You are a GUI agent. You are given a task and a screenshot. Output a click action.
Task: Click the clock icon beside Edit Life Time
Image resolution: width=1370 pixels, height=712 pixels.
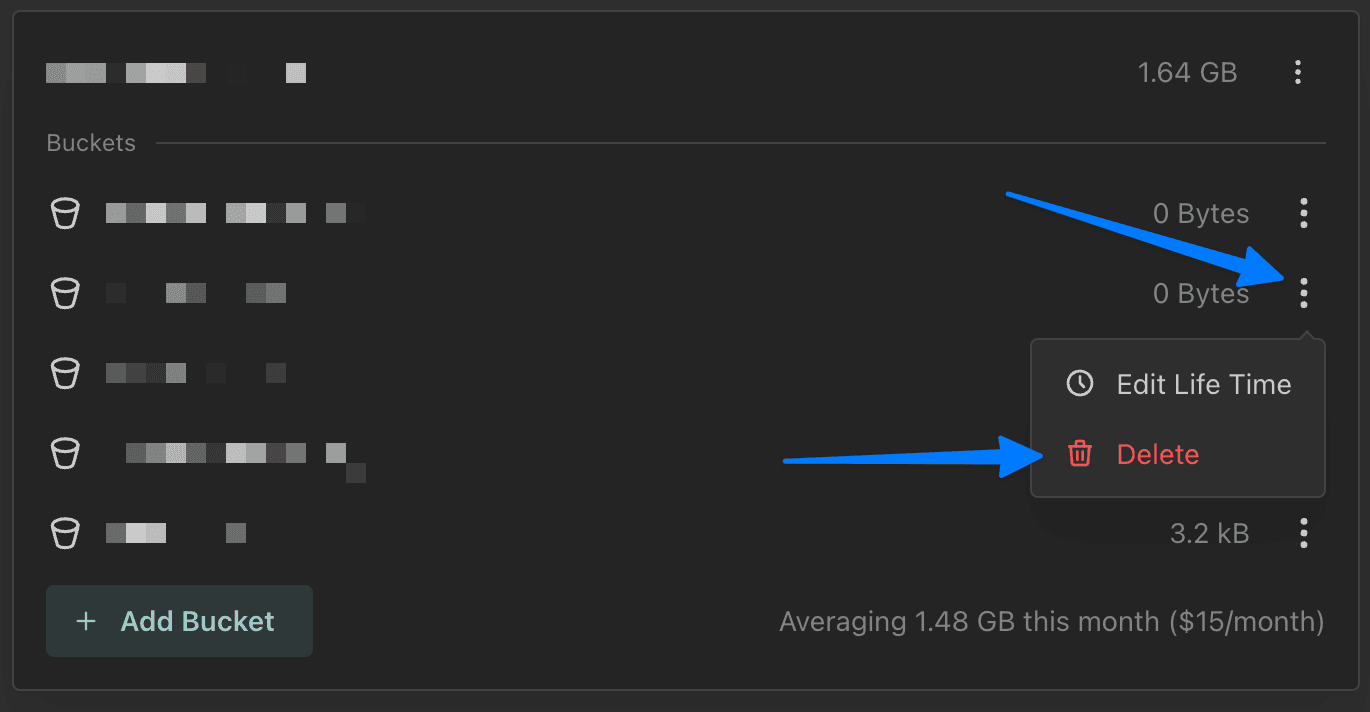(x=1080, y=384)
